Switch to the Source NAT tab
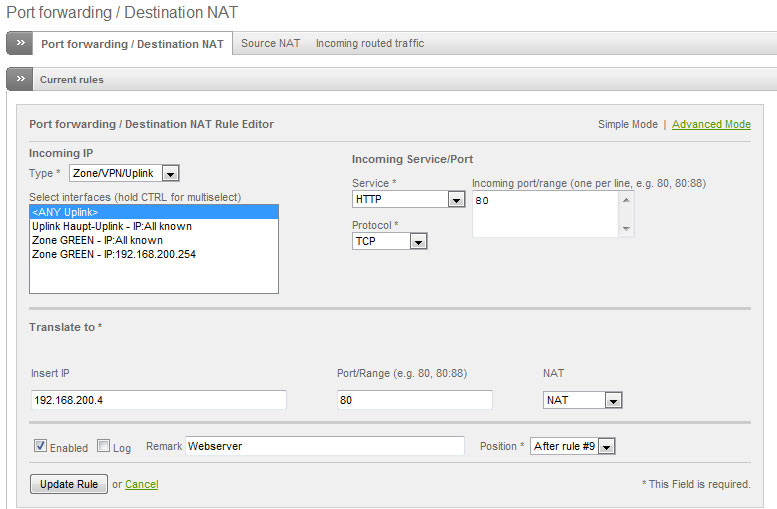The width and height of the screenshot is (777, 509). coord(270,43)
